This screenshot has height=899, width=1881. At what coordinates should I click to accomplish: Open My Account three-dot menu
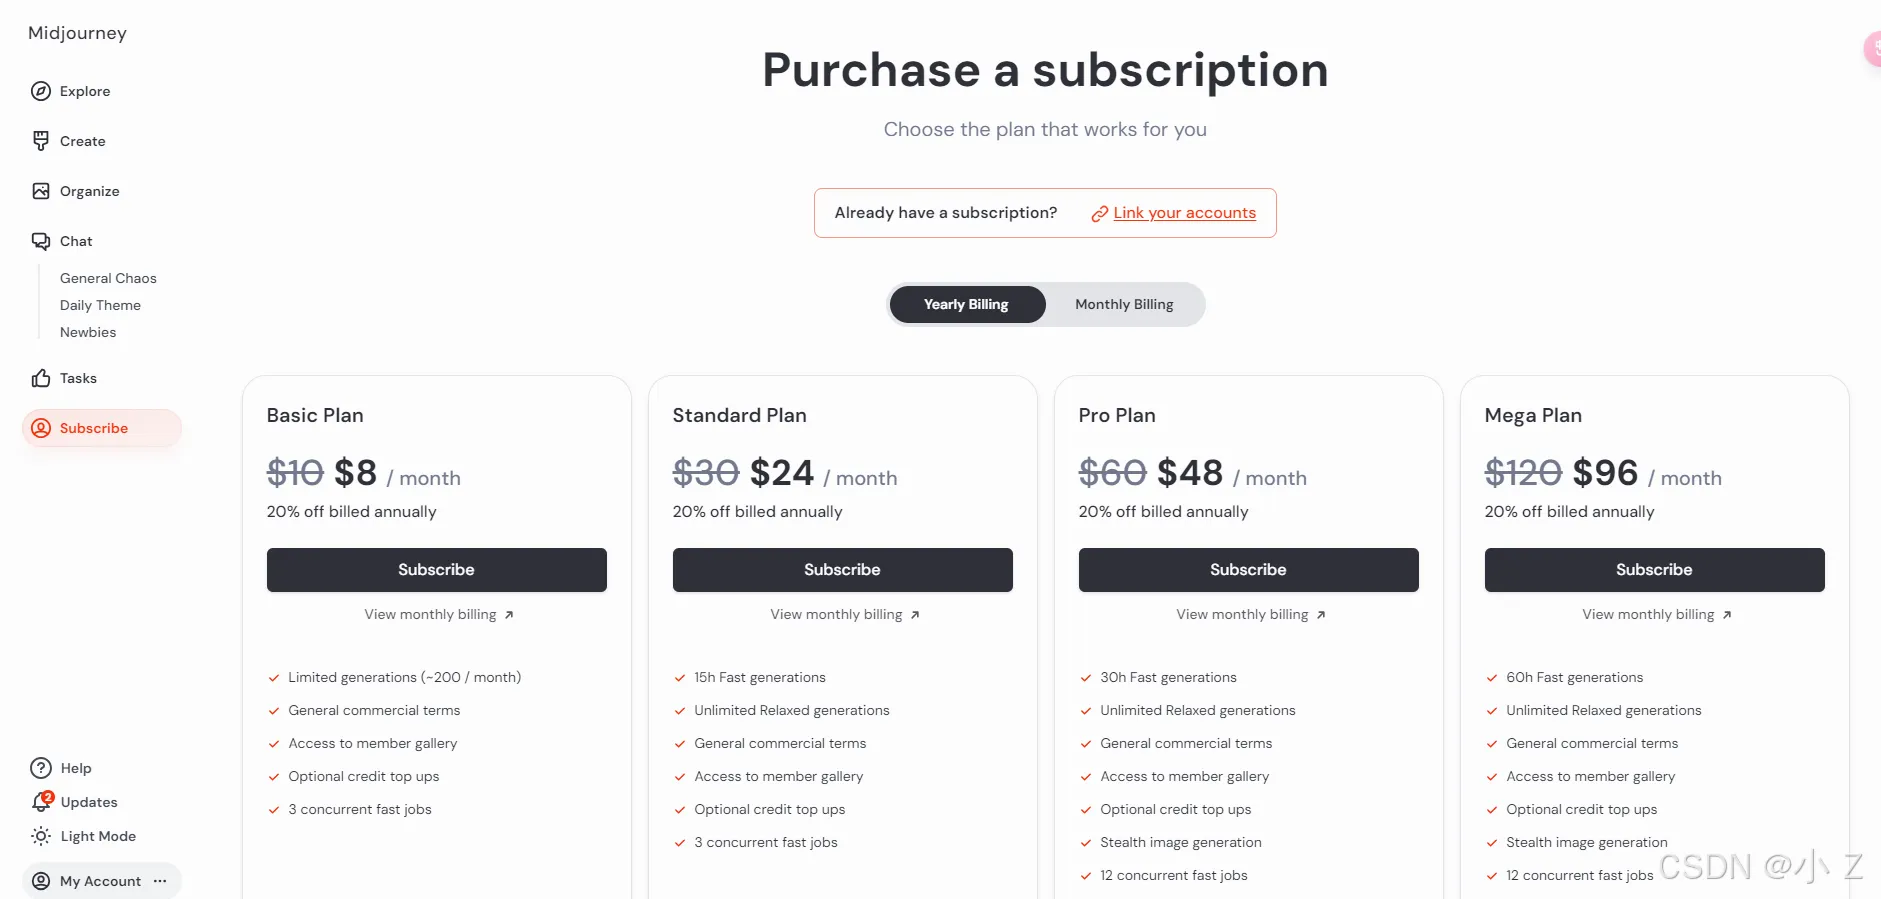pyautogui.click(x=160, y=881)
